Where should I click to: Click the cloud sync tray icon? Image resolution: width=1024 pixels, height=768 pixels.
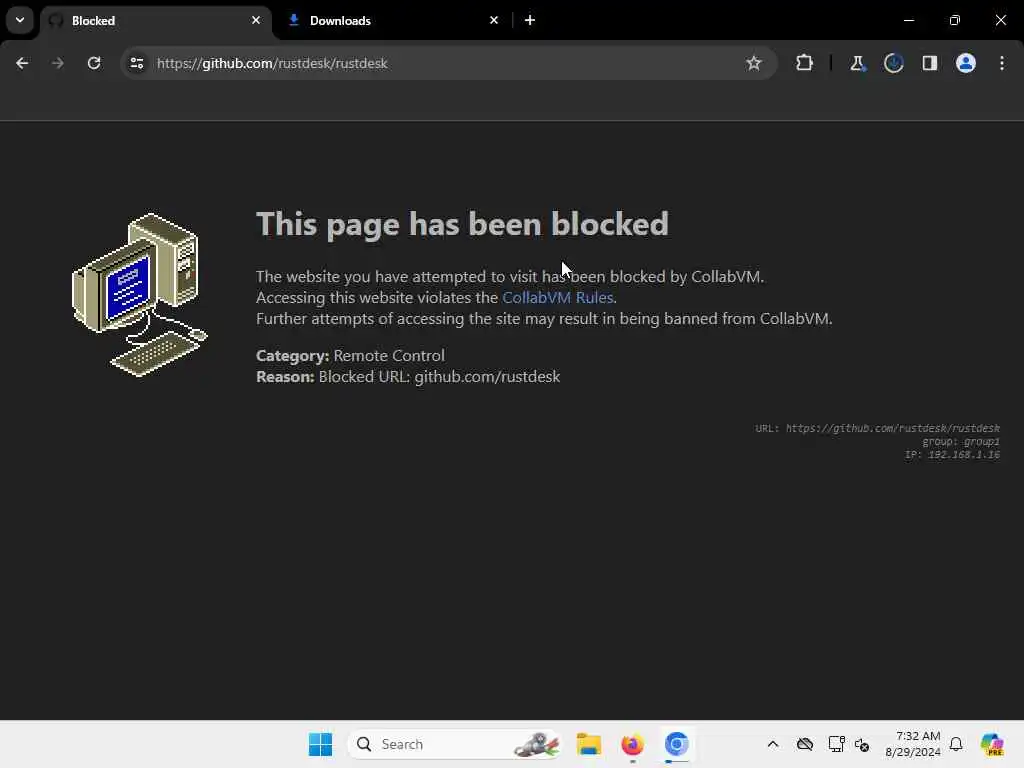pyautogui.click(x=805, y=744)
